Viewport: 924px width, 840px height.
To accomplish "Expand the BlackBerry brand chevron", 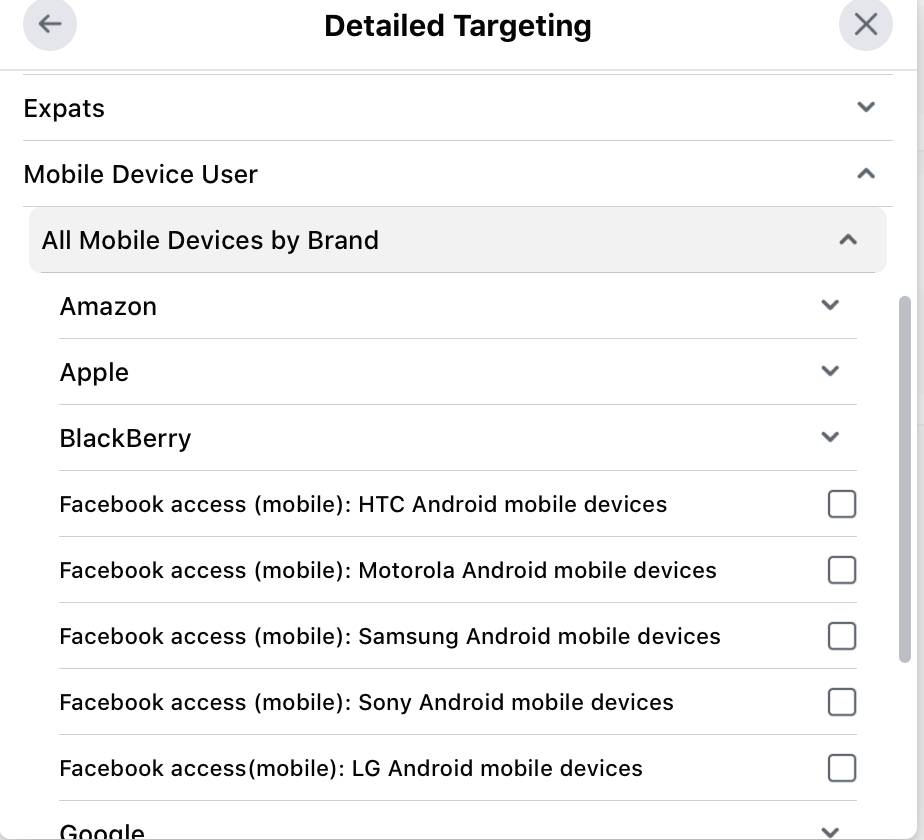I will tap(829, 437).
